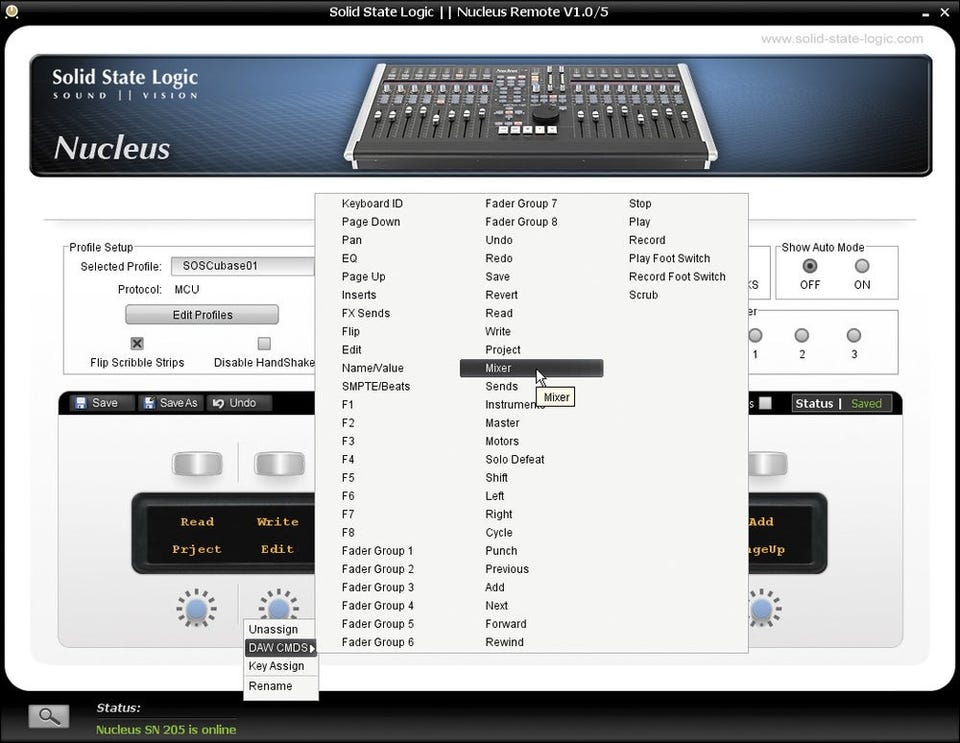The height and width of the screenshot is (743, 960).
Task: Select Project command
Action: (x=503, y=349)
